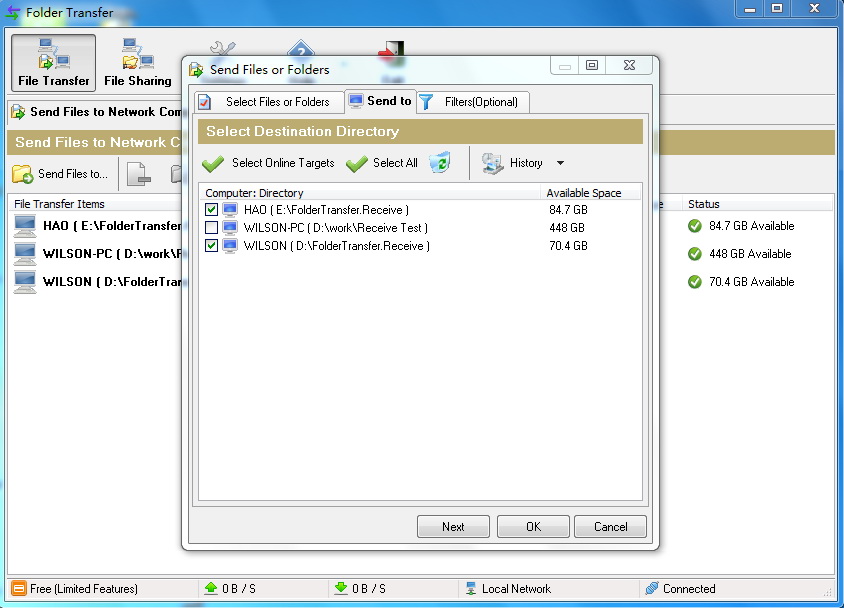Click the upload speed indicator in status bar
The image size is (844, 608).
[230, 589]
